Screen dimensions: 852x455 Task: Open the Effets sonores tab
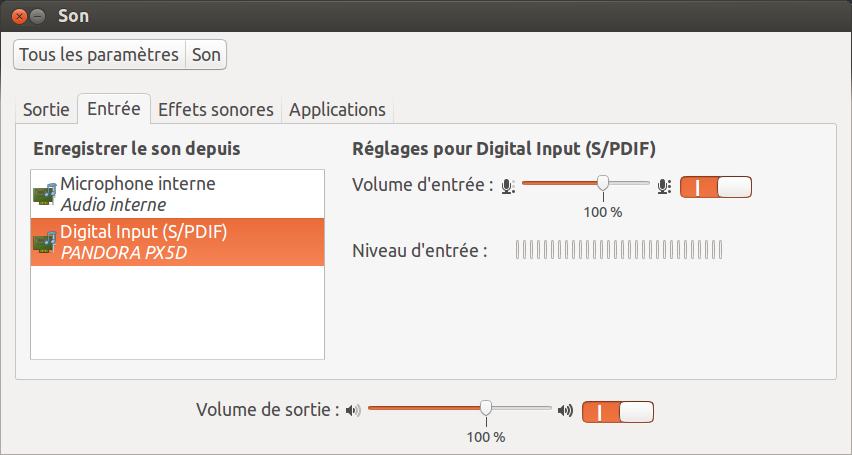point(215,110)
